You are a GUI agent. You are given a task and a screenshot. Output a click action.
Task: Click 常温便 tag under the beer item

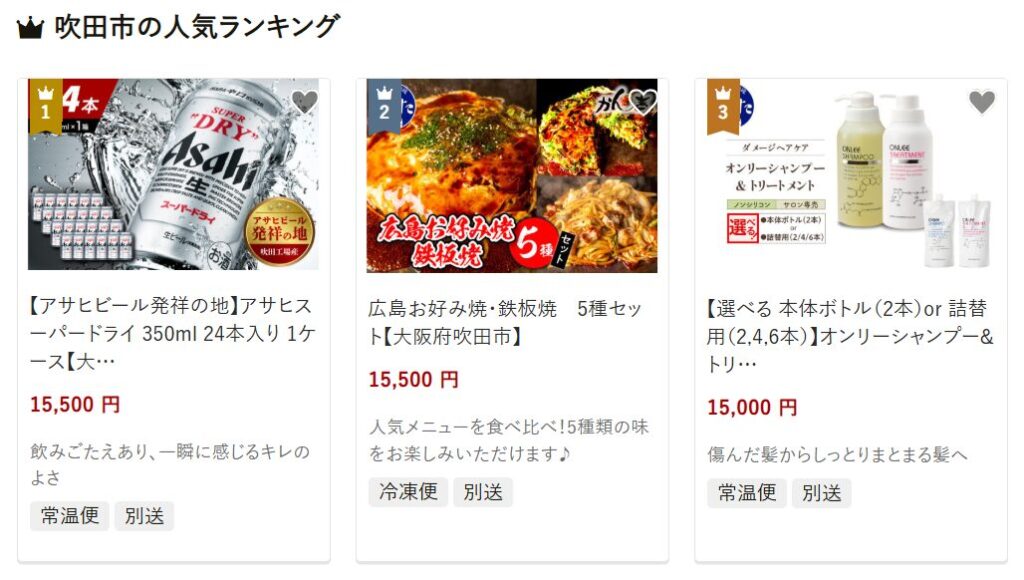coord(70,516)
